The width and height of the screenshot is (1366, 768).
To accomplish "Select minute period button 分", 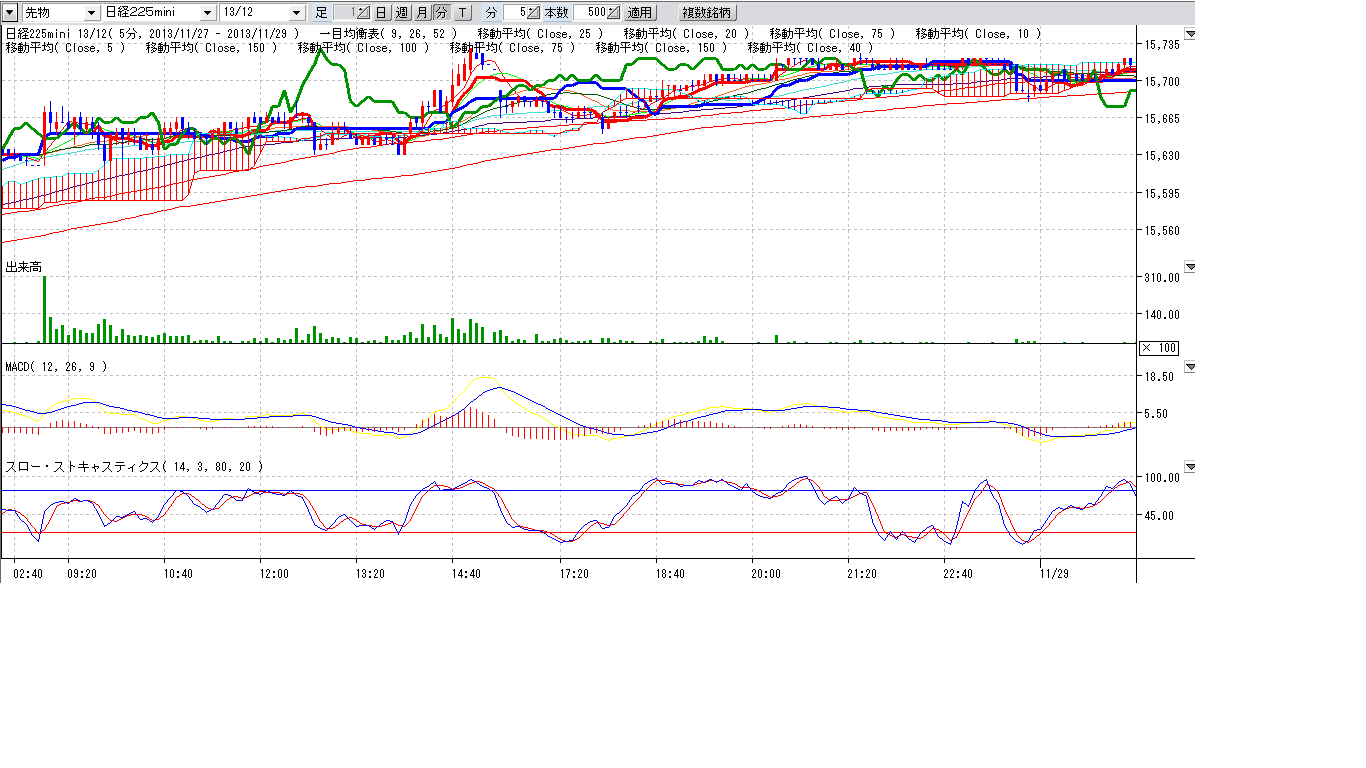I will [x=441, y=13].
